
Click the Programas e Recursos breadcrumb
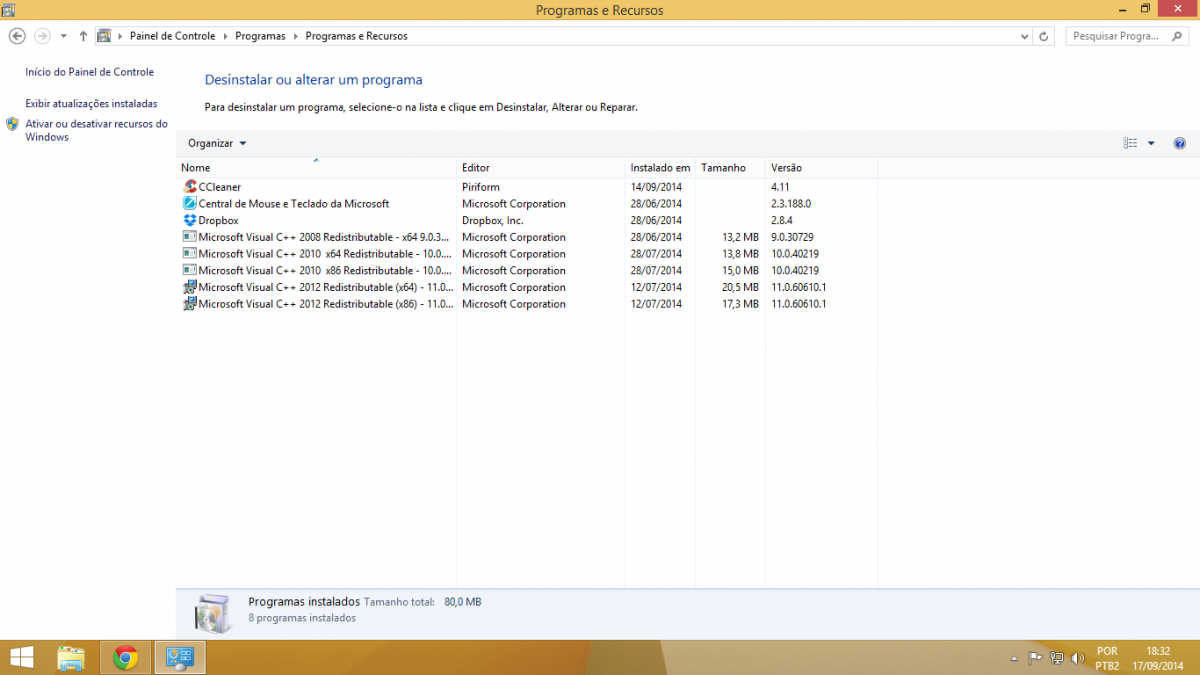click(x=356, y=36)
